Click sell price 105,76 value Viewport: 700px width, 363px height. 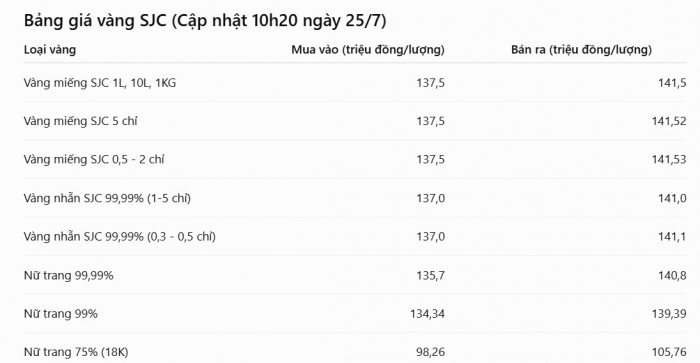coord(669,352)
